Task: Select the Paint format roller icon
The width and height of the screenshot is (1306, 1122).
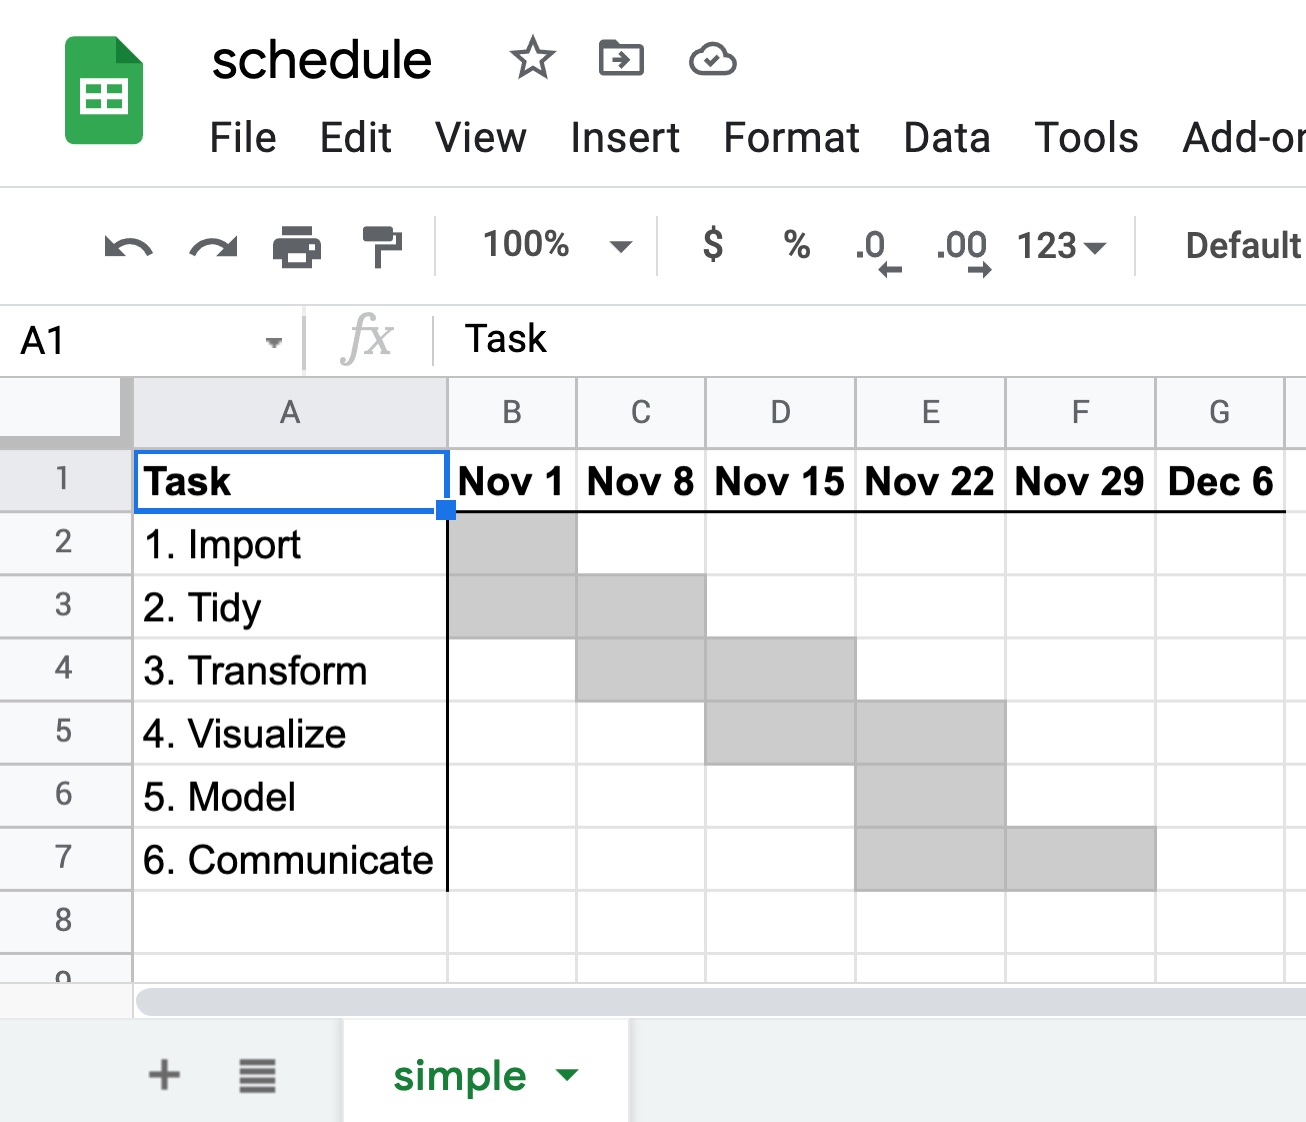Action: click(381, 246)
